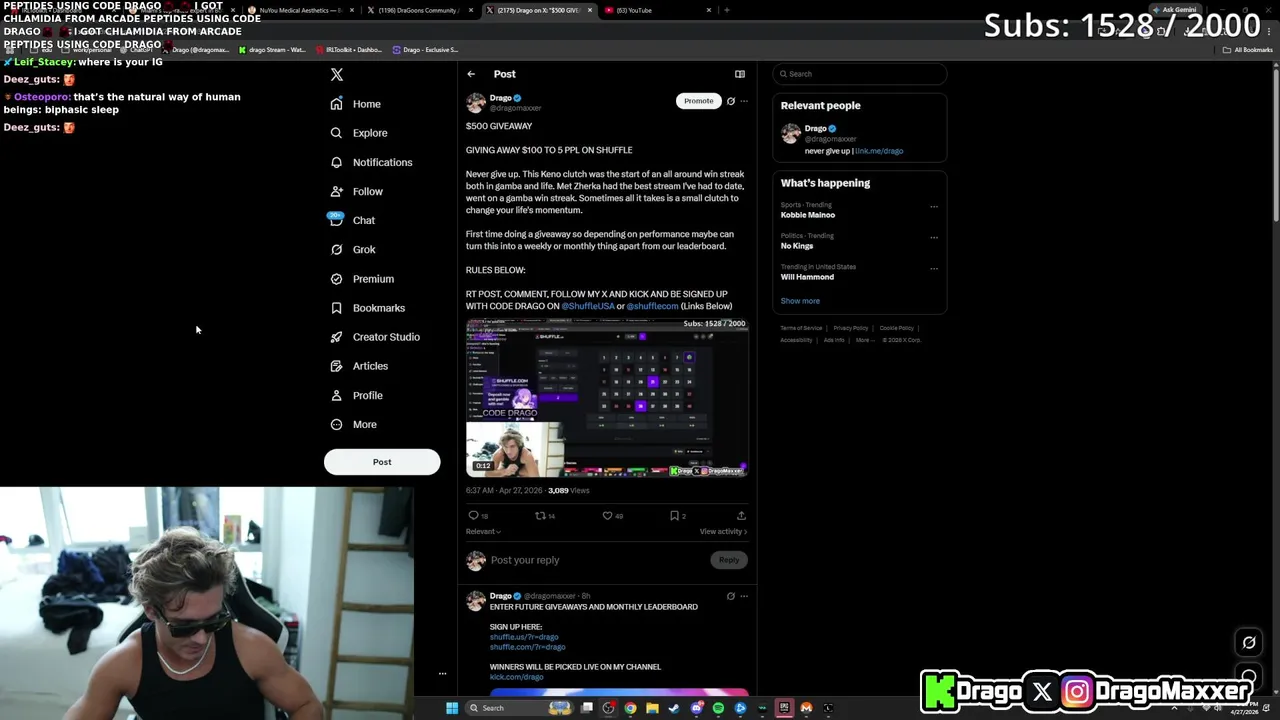This screenshot has height=720, width=1280.
Task: Open the @ShuffleUSA mention link
Action: [588, 306]
